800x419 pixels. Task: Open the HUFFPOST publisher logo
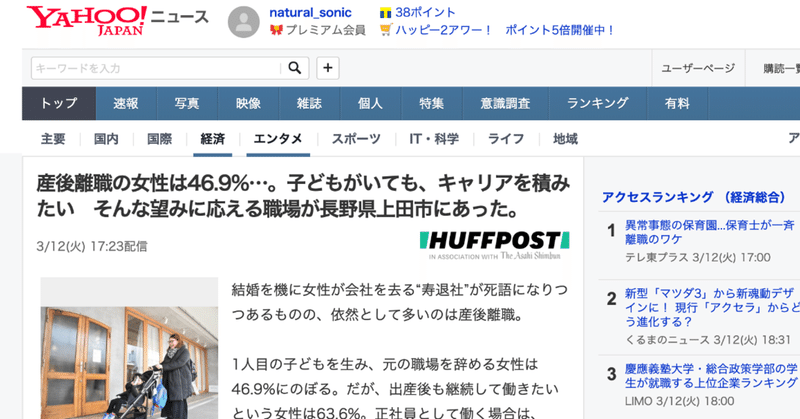(x=494, y=245)
